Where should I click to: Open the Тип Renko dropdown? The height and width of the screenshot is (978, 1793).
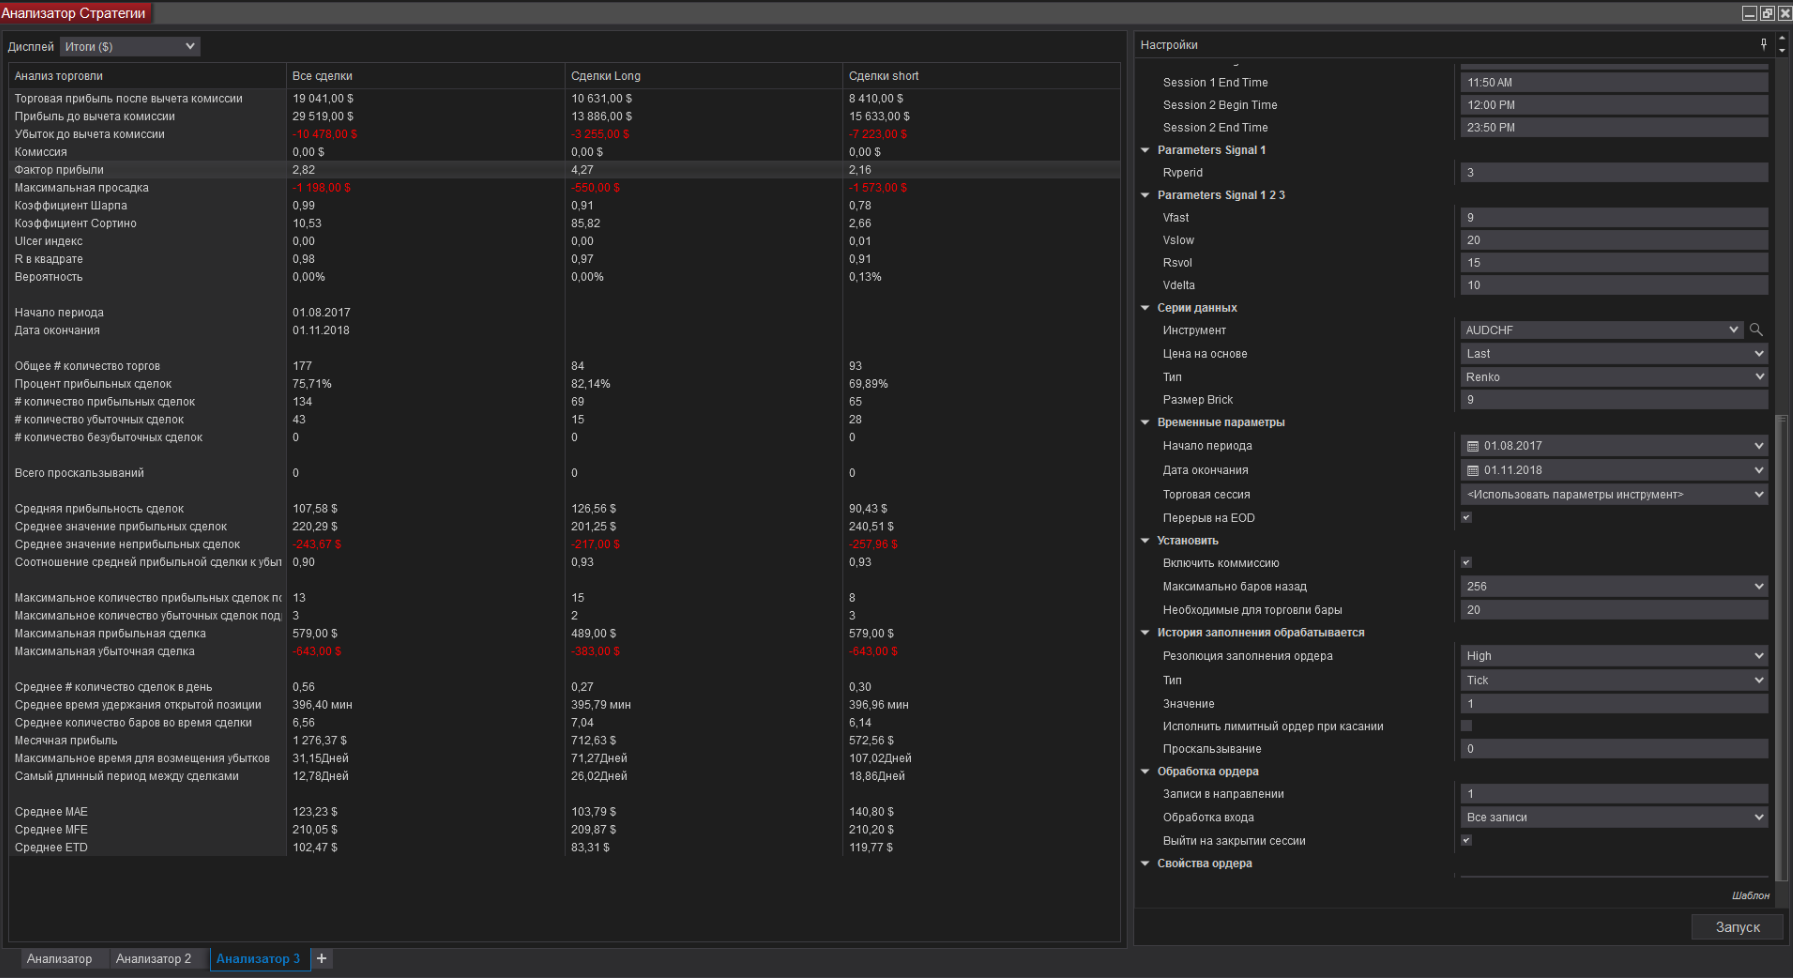pos(1614,377)
